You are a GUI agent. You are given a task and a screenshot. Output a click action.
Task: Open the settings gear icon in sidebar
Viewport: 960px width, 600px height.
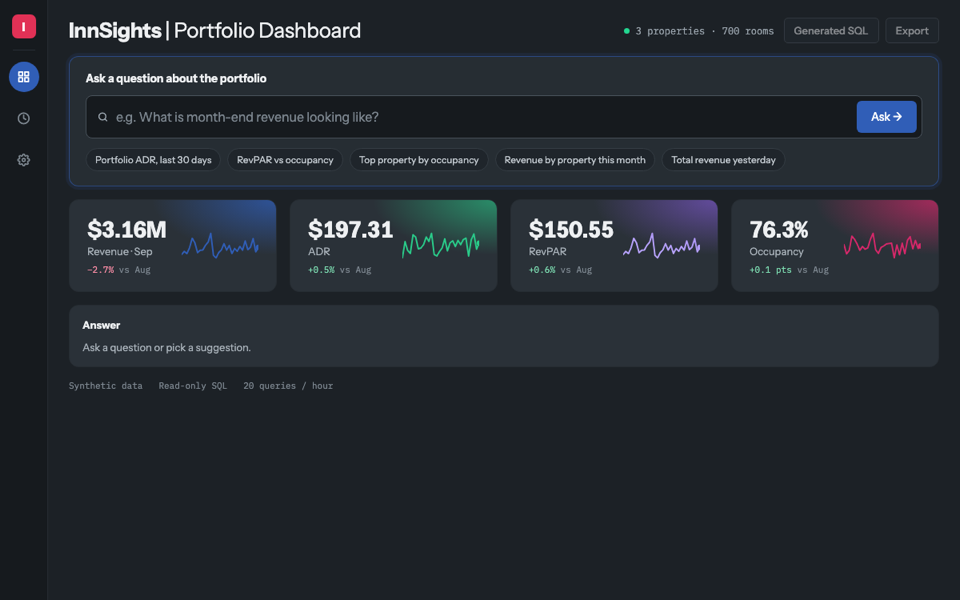click(x=24, y=160)
